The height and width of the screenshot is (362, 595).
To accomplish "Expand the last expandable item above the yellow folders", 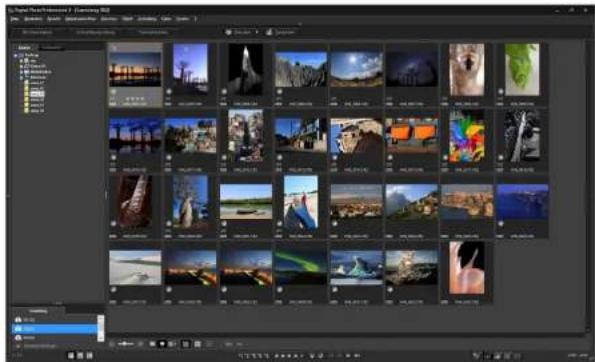I will pos(22,77).
